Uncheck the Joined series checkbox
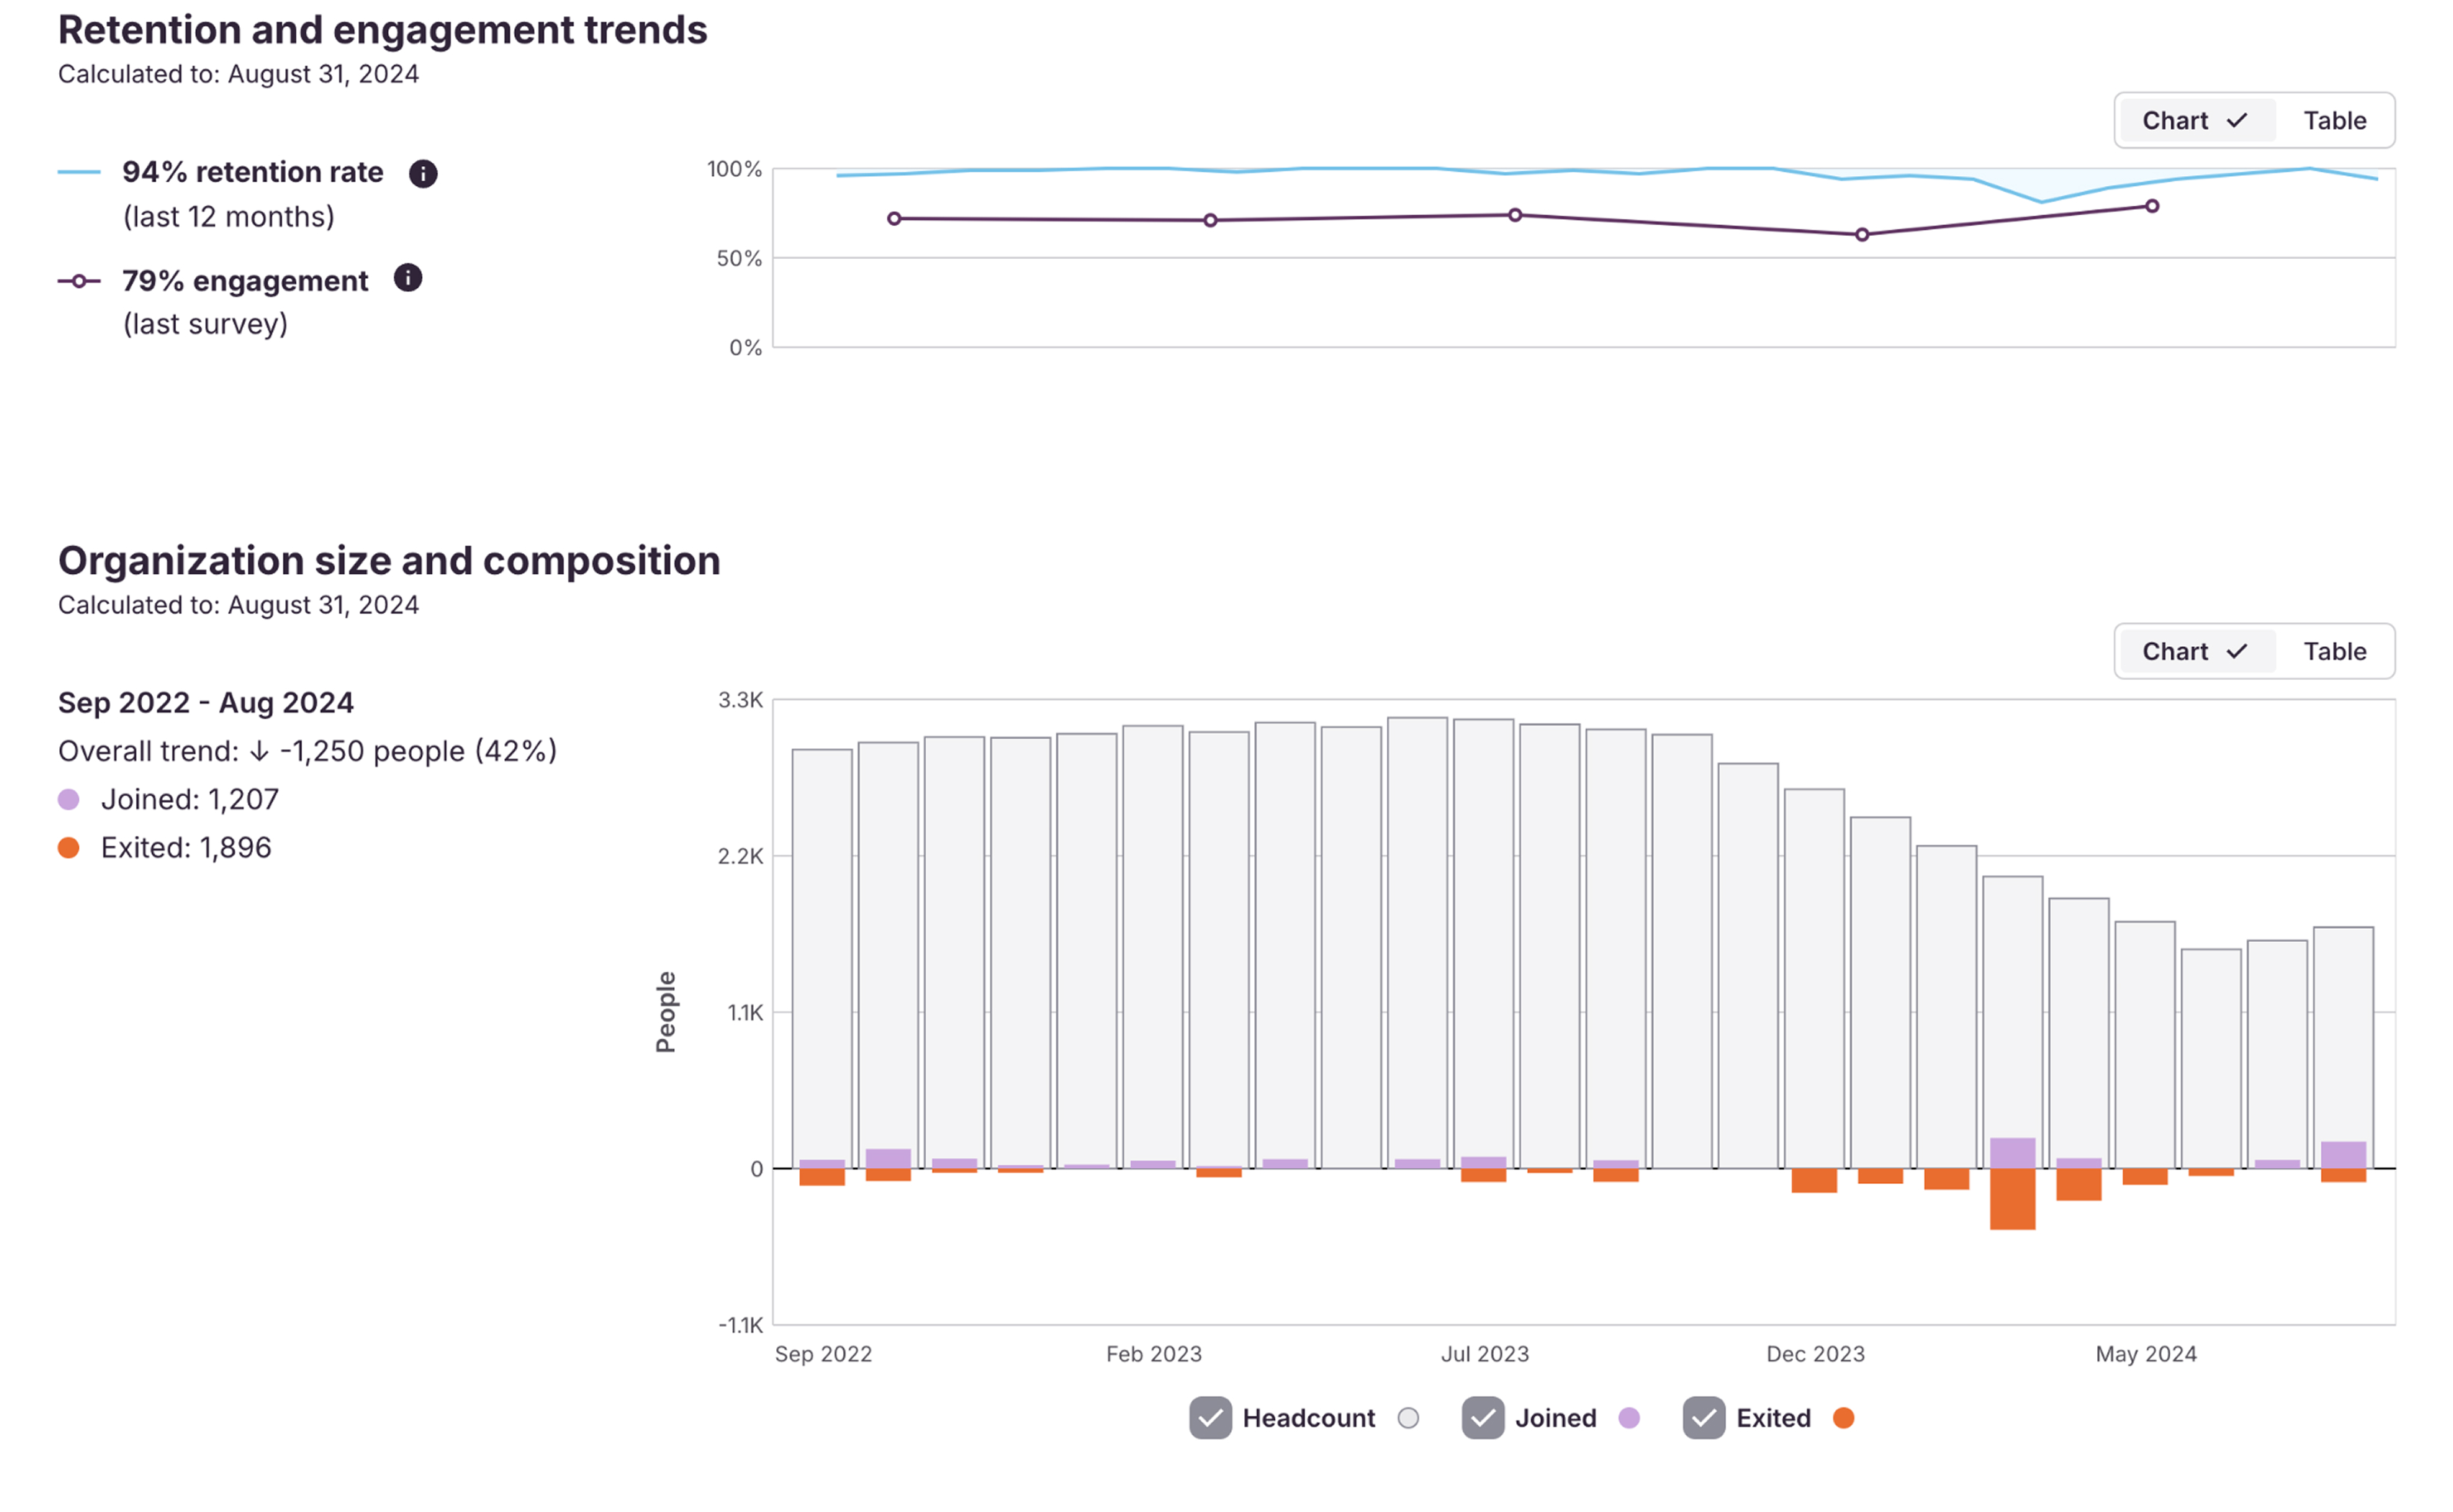The height and width of the screenshot is (1512, 2453). [1482, 1418]
